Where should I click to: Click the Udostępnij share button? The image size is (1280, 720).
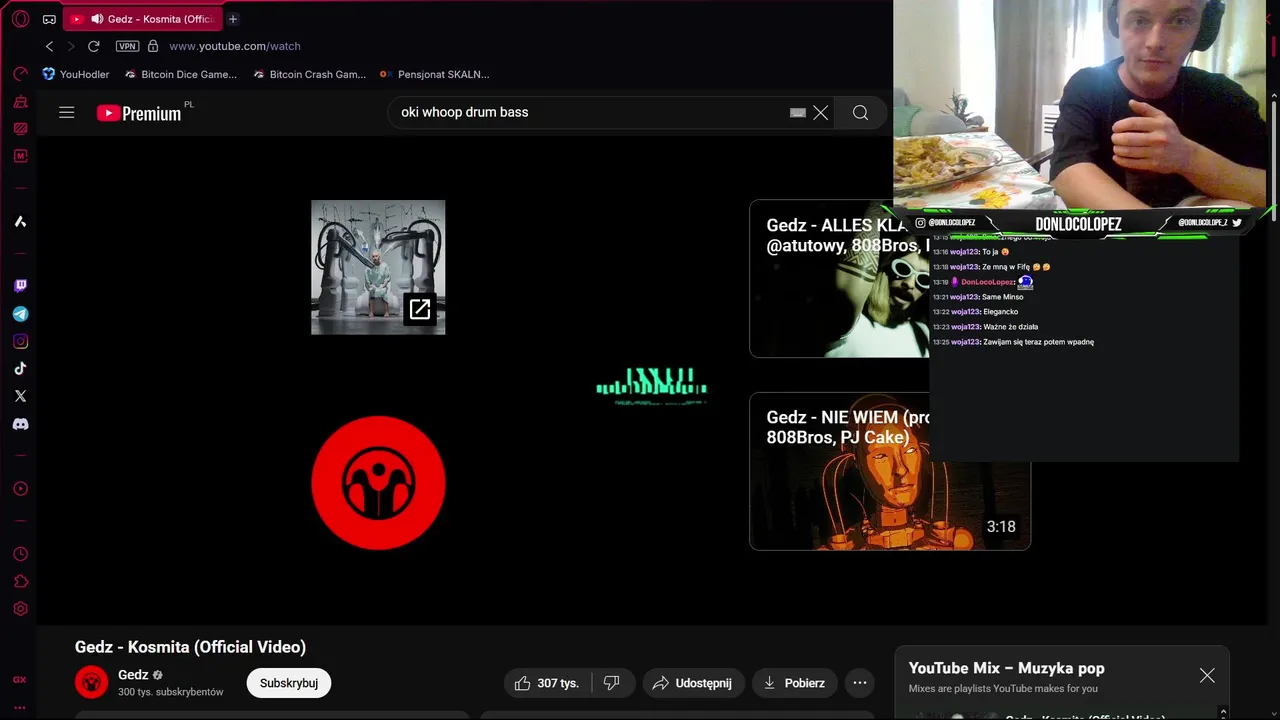coord(693,683)
